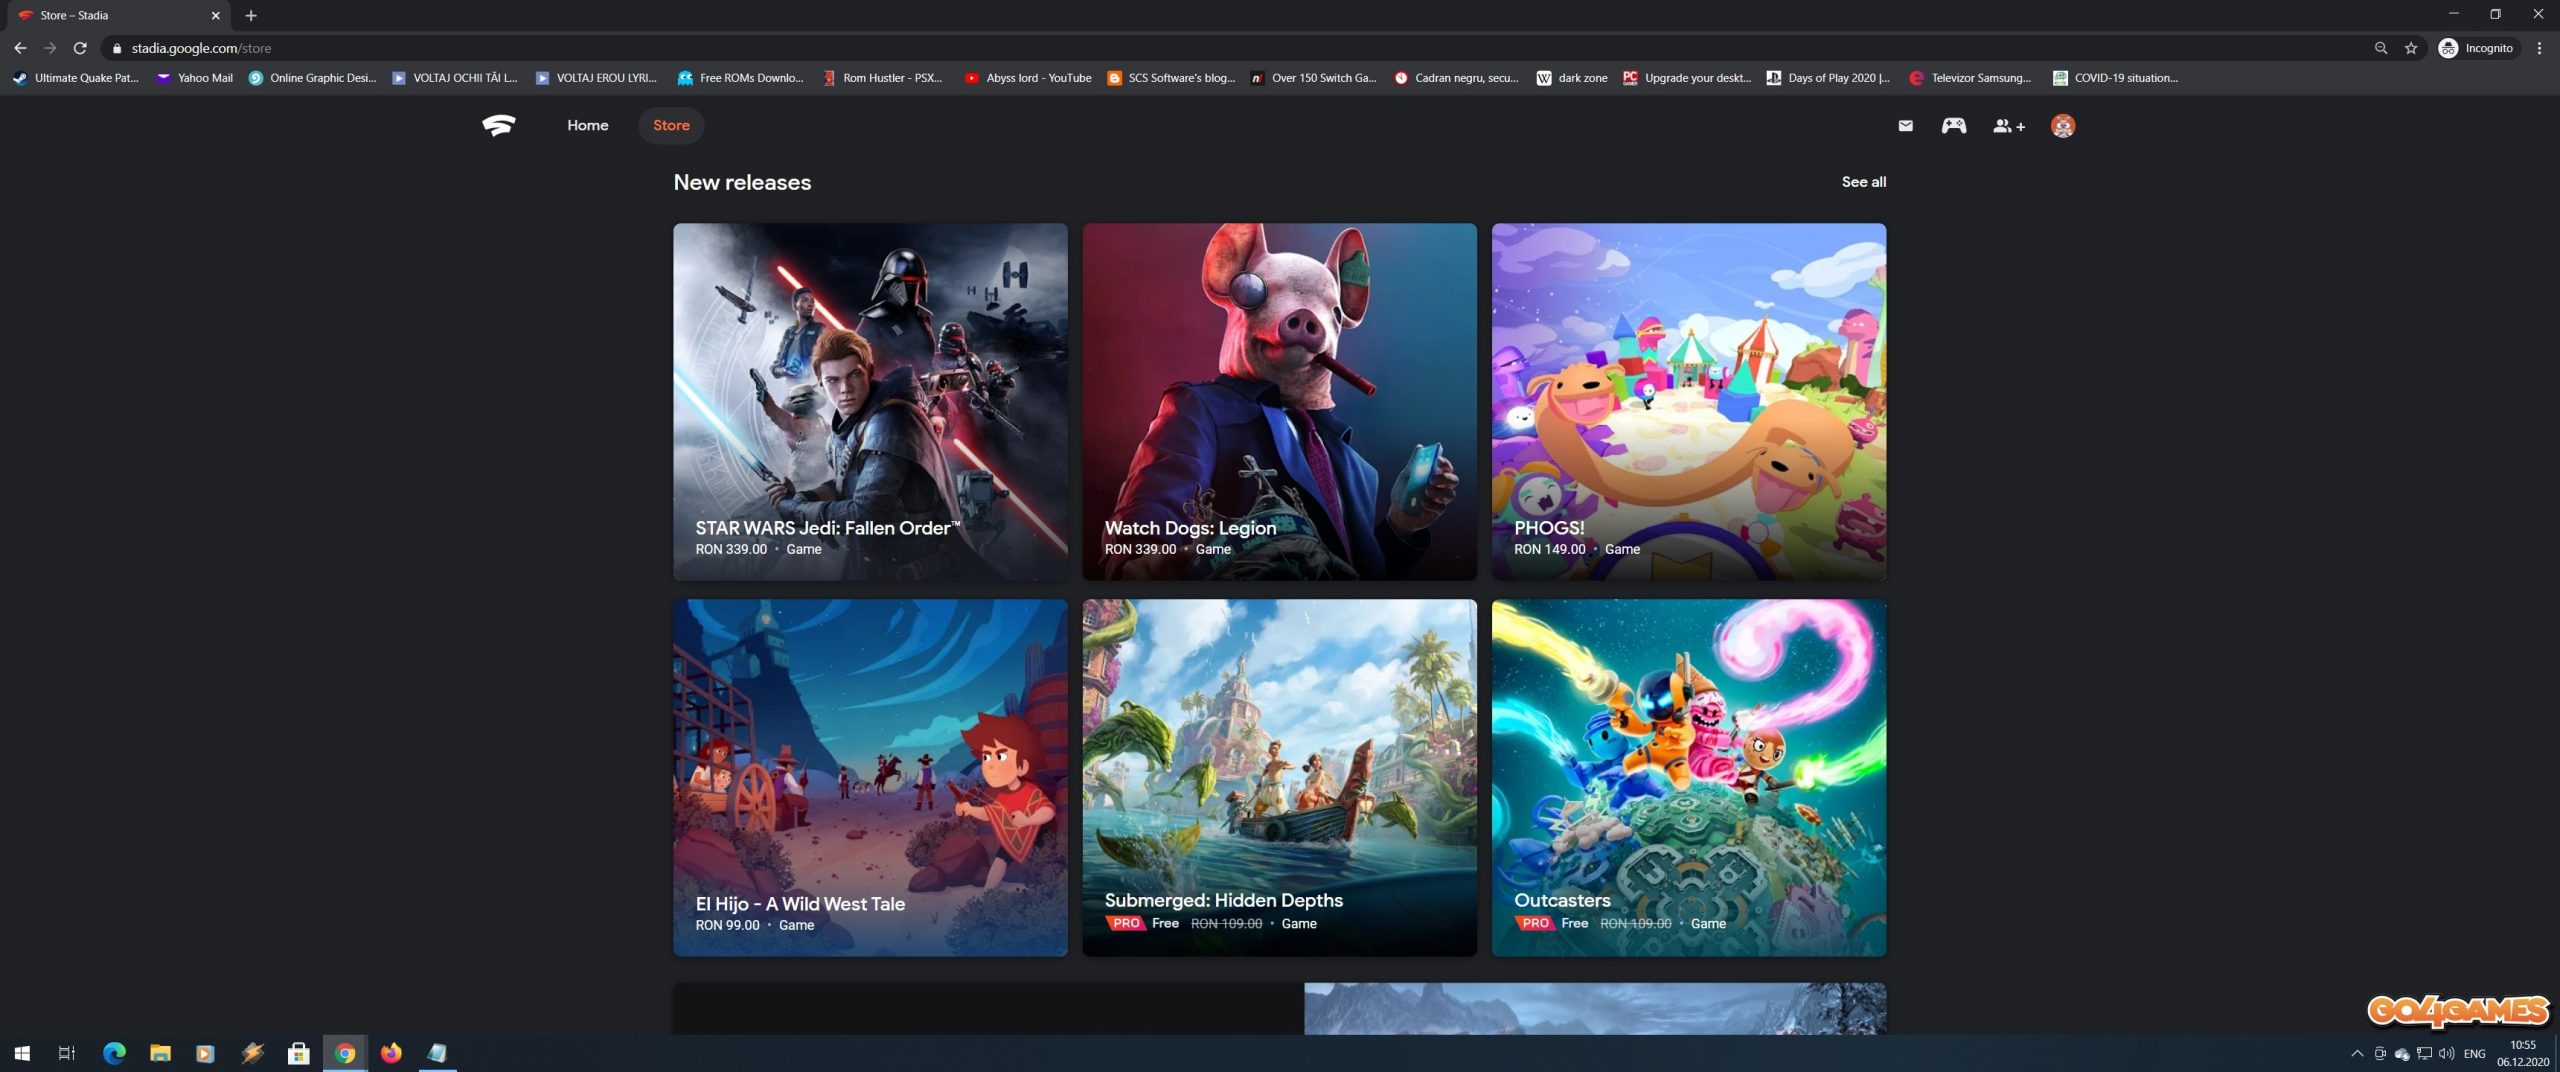Open Upgrade your deskt... bookmark

tap(1687, 77)
